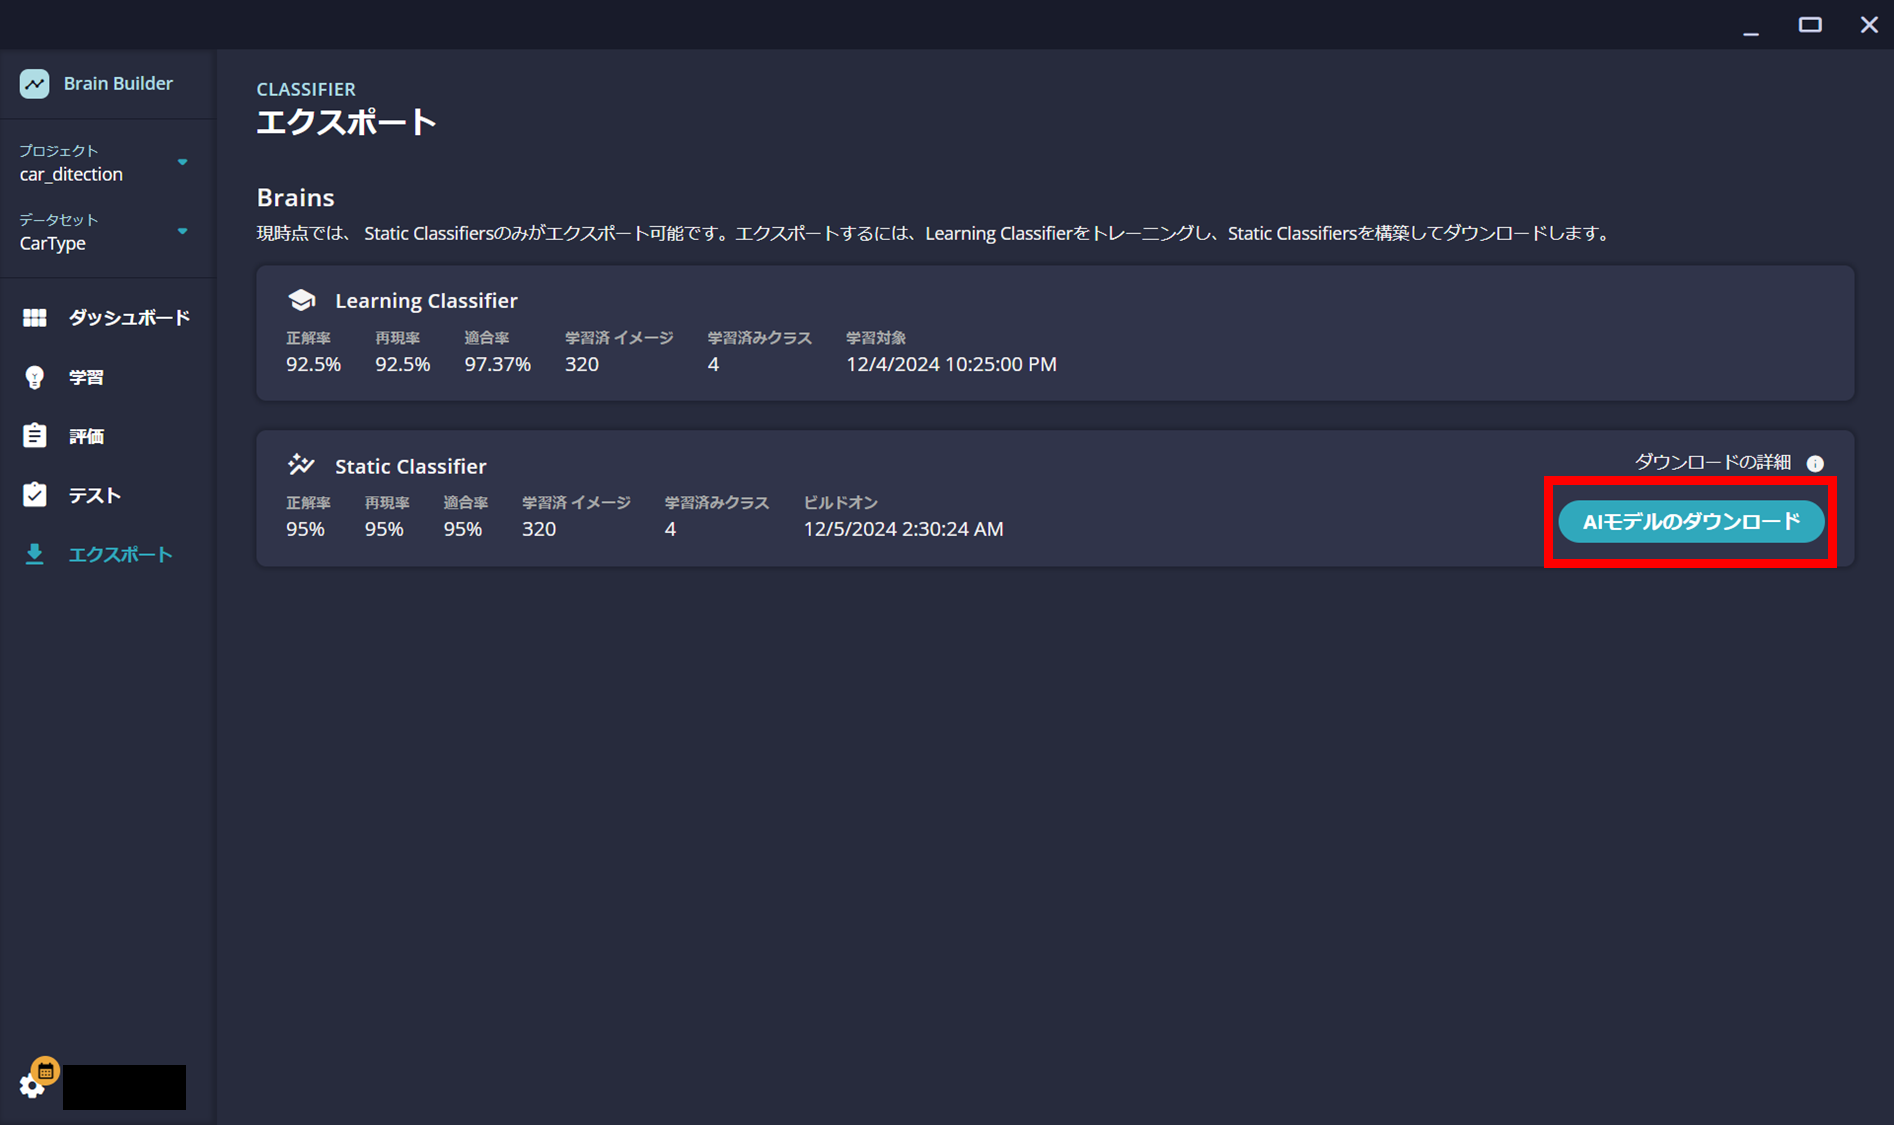1894x1125 pixels.
Task: Open the 評価 section
Action: pos(107,436)
